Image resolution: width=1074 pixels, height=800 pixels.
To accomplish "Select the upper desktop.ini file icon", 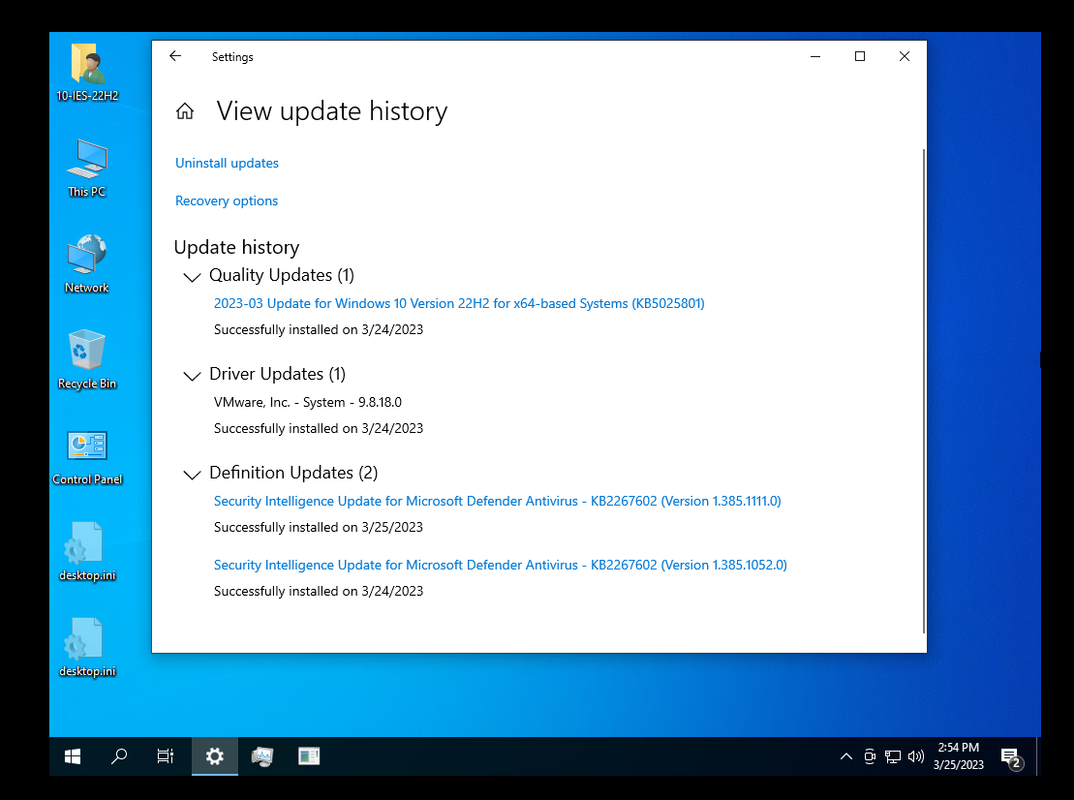I will pyautogui.click(x=87, y=552).
